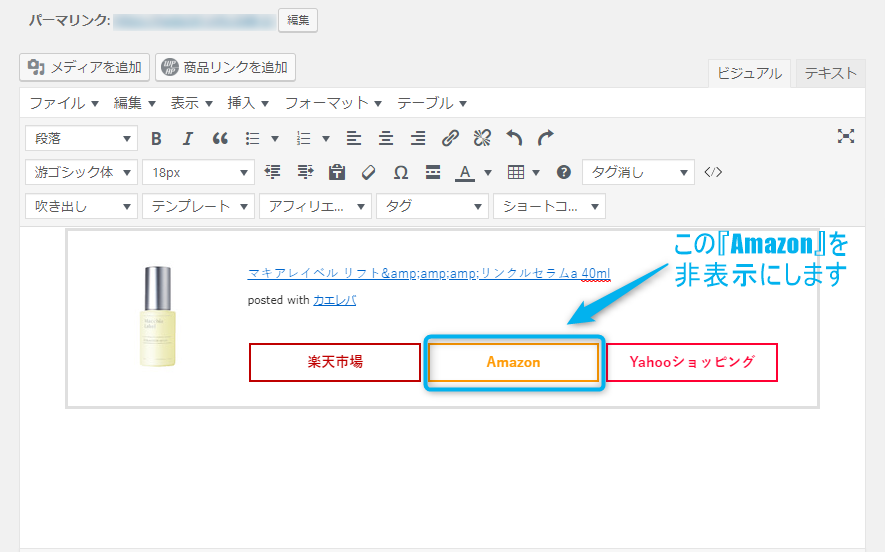
Task: Open the フォーマット menu
Action: [x=333, y=103]
